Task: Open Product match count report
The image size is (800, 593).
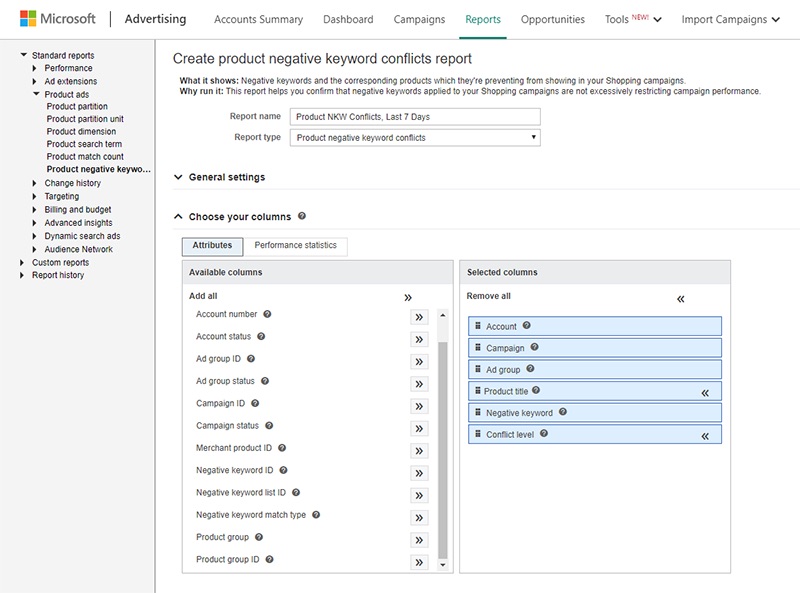Action: coord(85,157)
